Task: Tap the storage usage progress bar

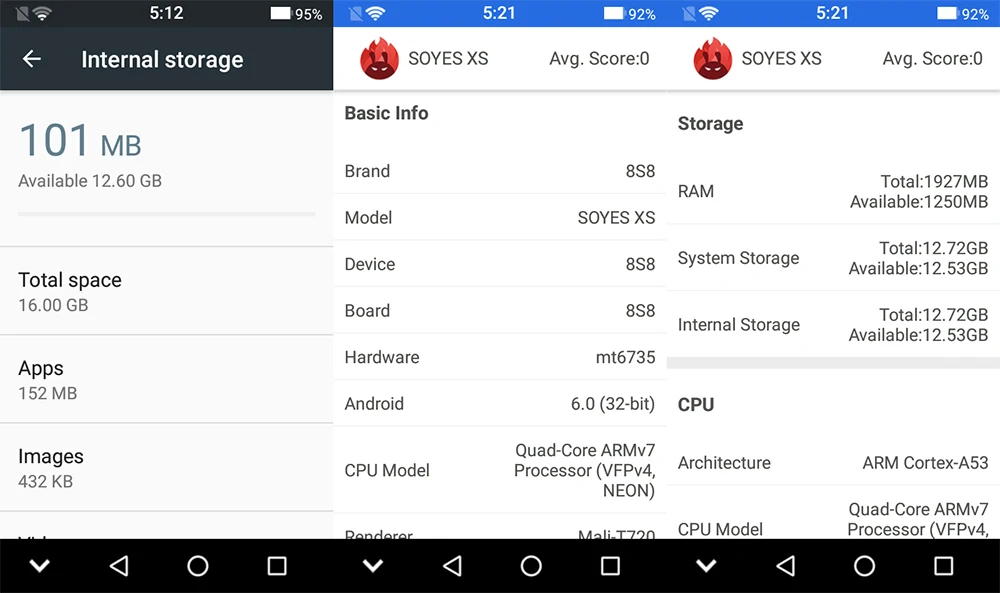Action: click(x=166, y=214)
